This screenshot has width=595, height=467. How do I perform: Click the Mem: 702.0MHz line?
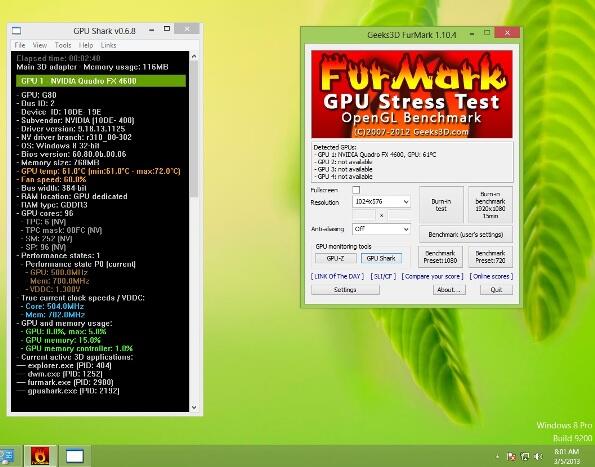pos(53,314)
